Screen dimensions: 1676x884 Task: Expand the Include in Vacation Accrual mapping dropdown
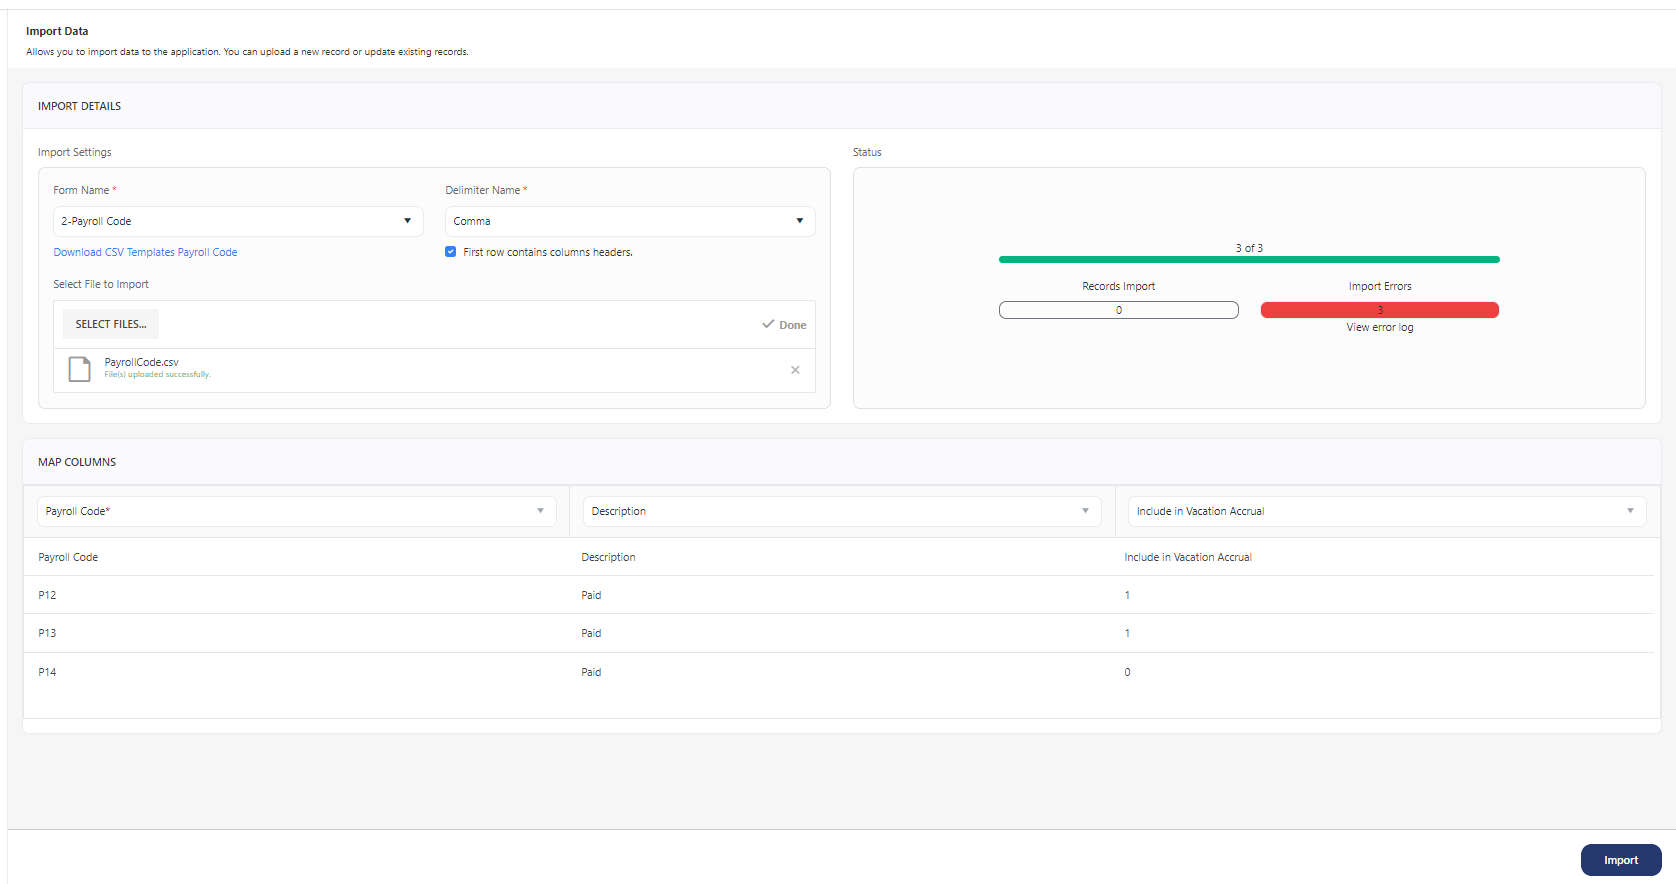(1387, 511)
